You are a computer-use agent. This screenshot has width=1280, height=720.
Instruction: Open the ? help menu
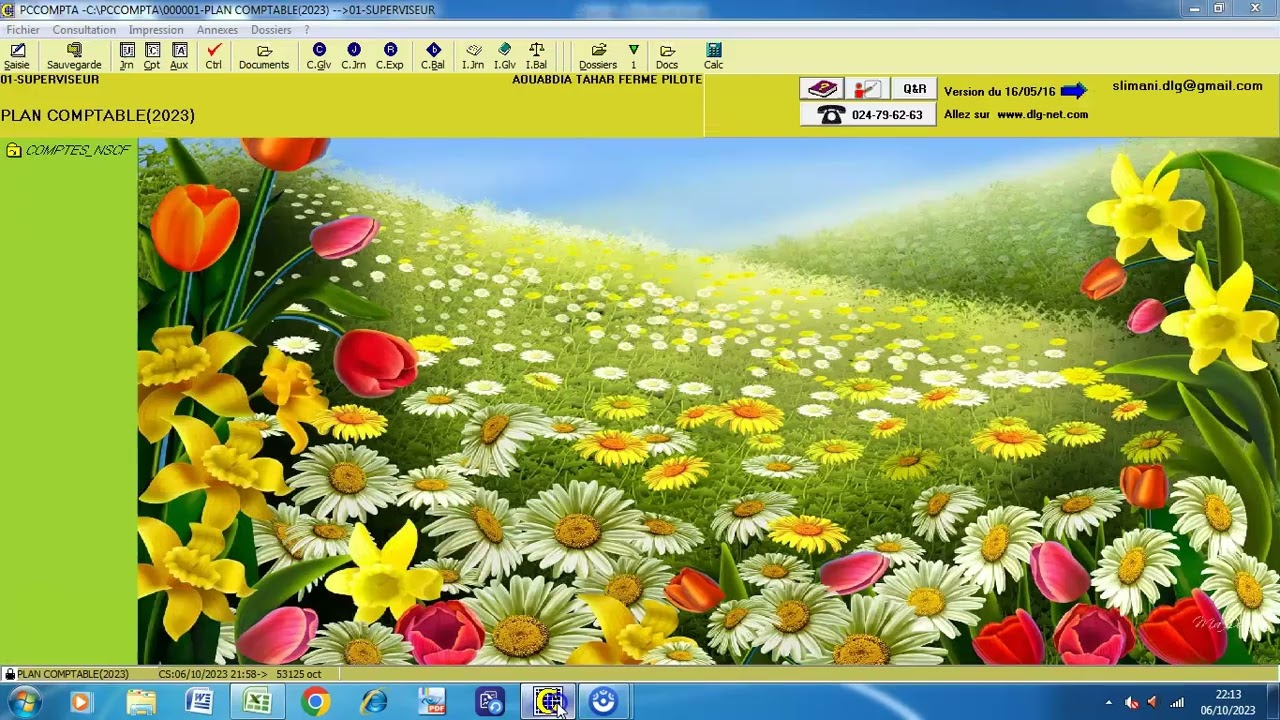307,30
